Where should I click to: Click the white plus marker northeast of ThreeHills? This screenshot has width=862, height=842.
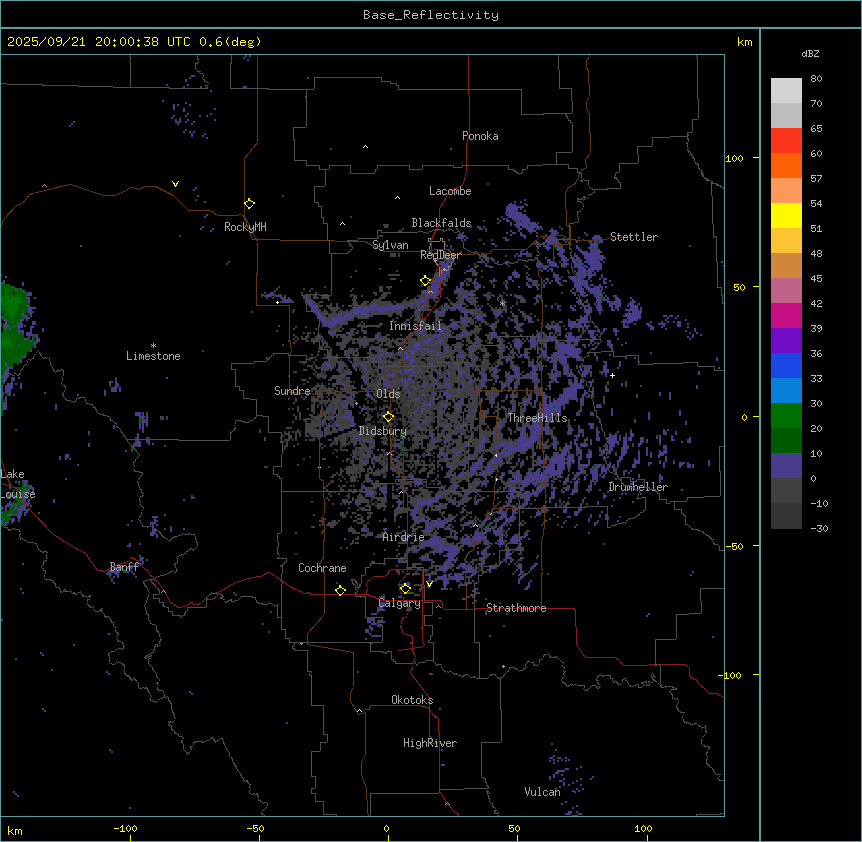click(612, 374)
